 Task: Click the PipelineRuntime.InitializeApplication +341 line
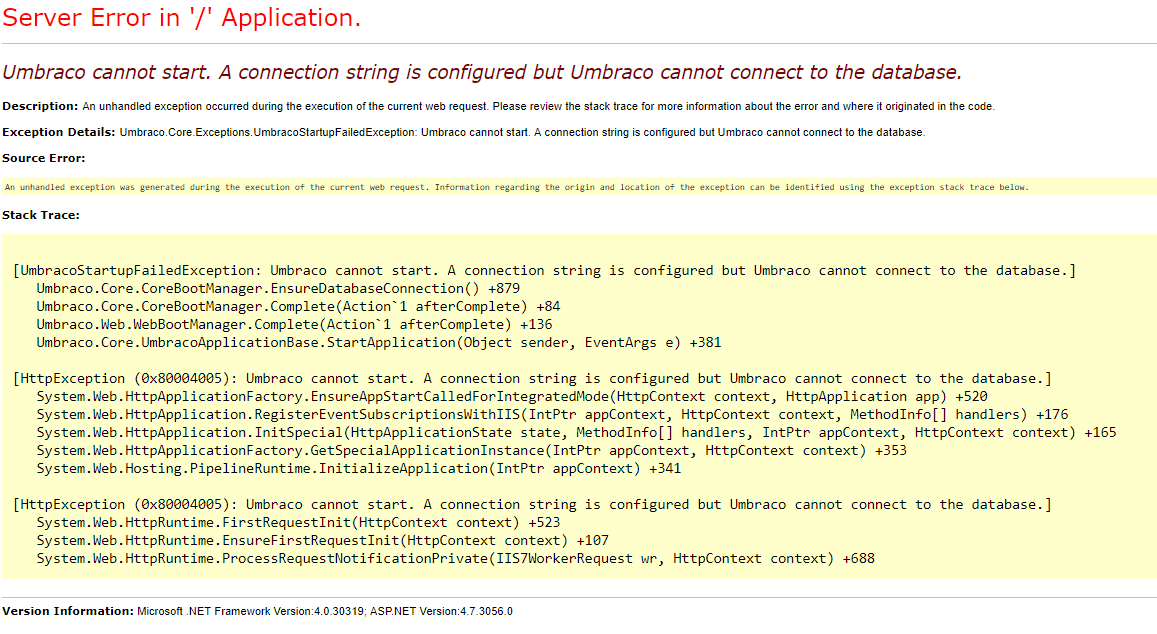[359, 469]
